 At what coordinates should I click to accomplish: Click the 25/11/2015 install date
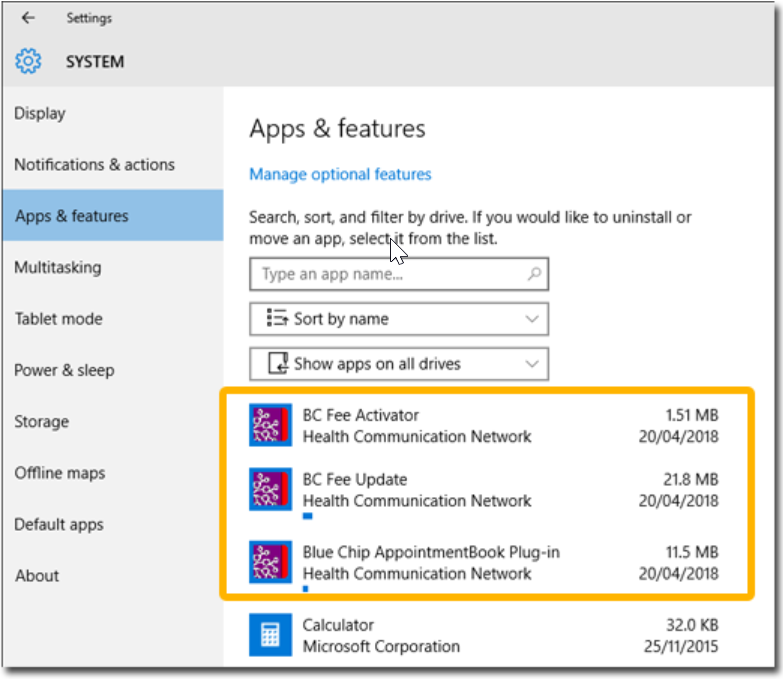[x=681, y=646]
